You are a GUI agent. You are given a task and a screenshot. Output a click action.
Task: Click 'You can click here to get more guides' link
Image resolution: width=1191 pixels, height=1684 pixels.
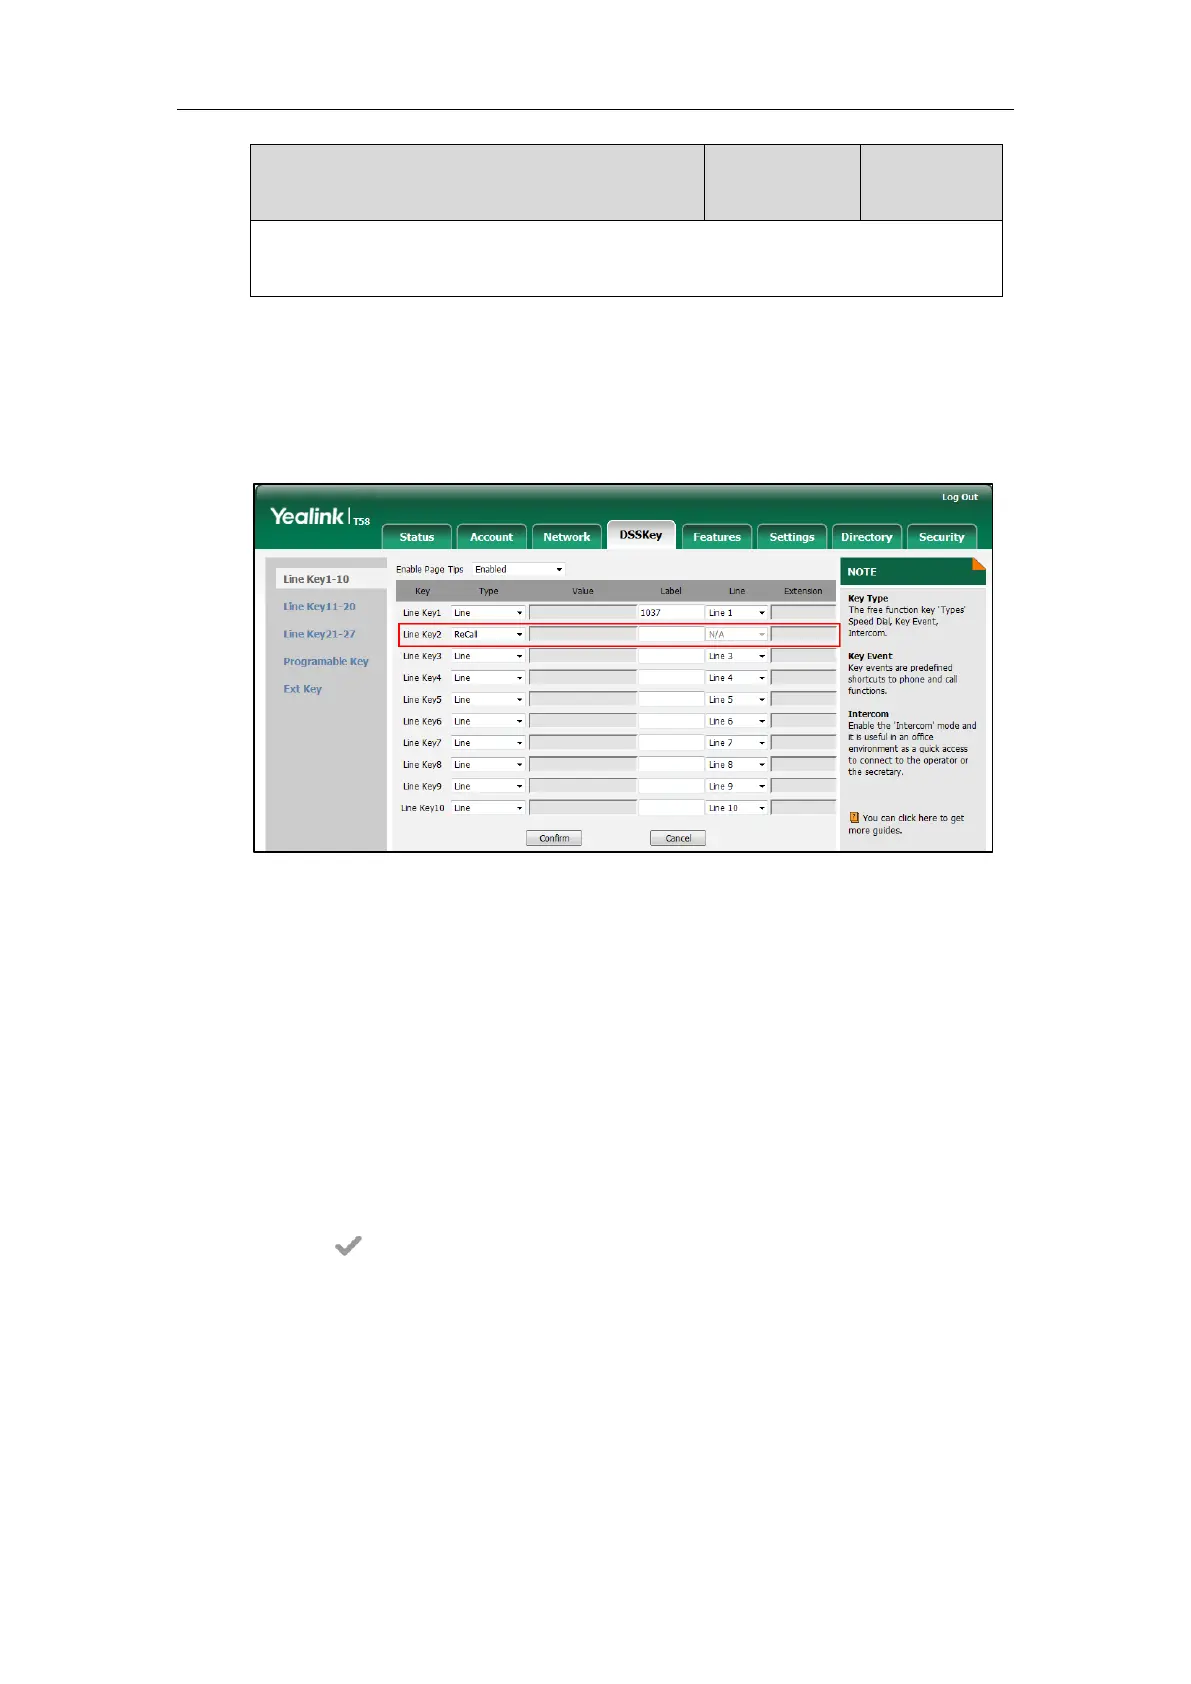906,824
